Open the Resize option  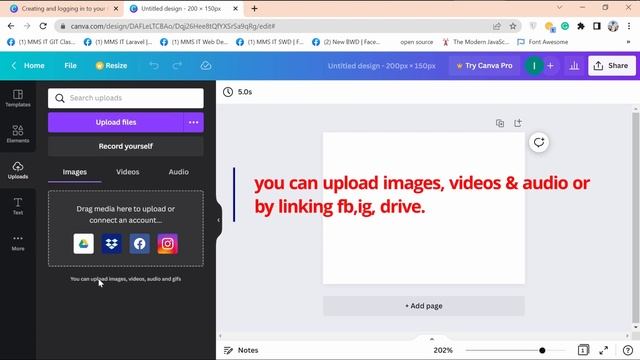pos(111,65)
